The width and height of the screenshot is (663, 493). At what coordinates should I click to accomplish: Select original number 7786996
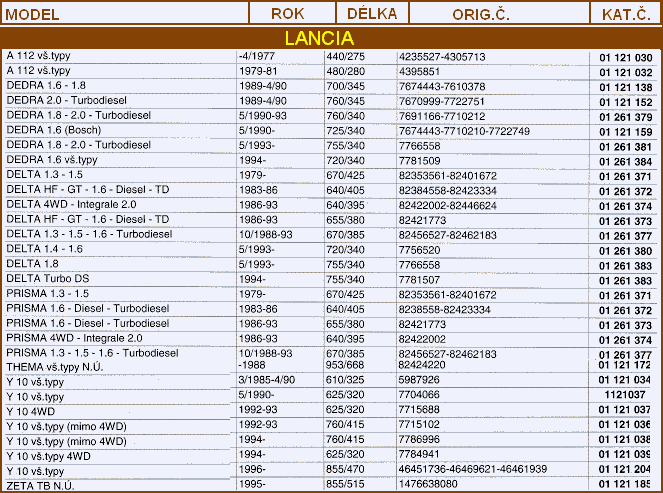(x=419, y=439)
